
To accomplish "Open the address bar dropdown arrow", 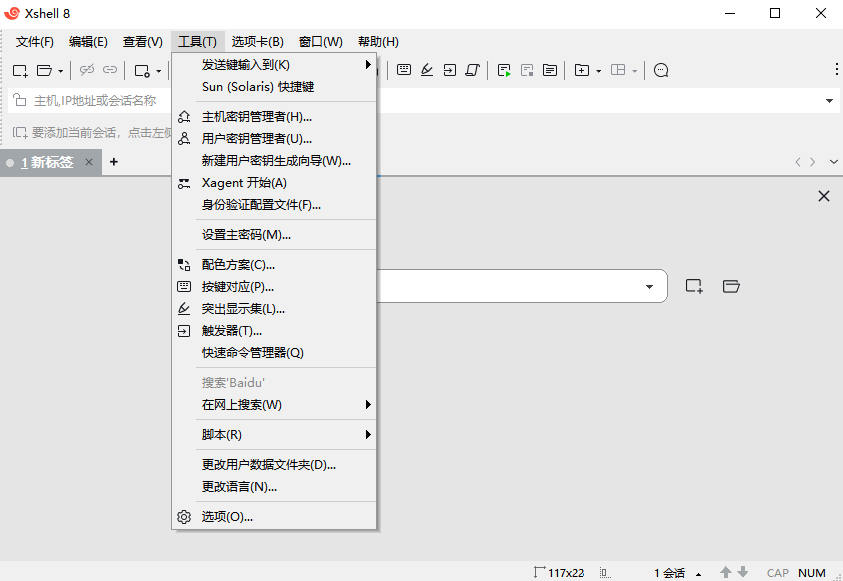I will click(x=829, y=100).
